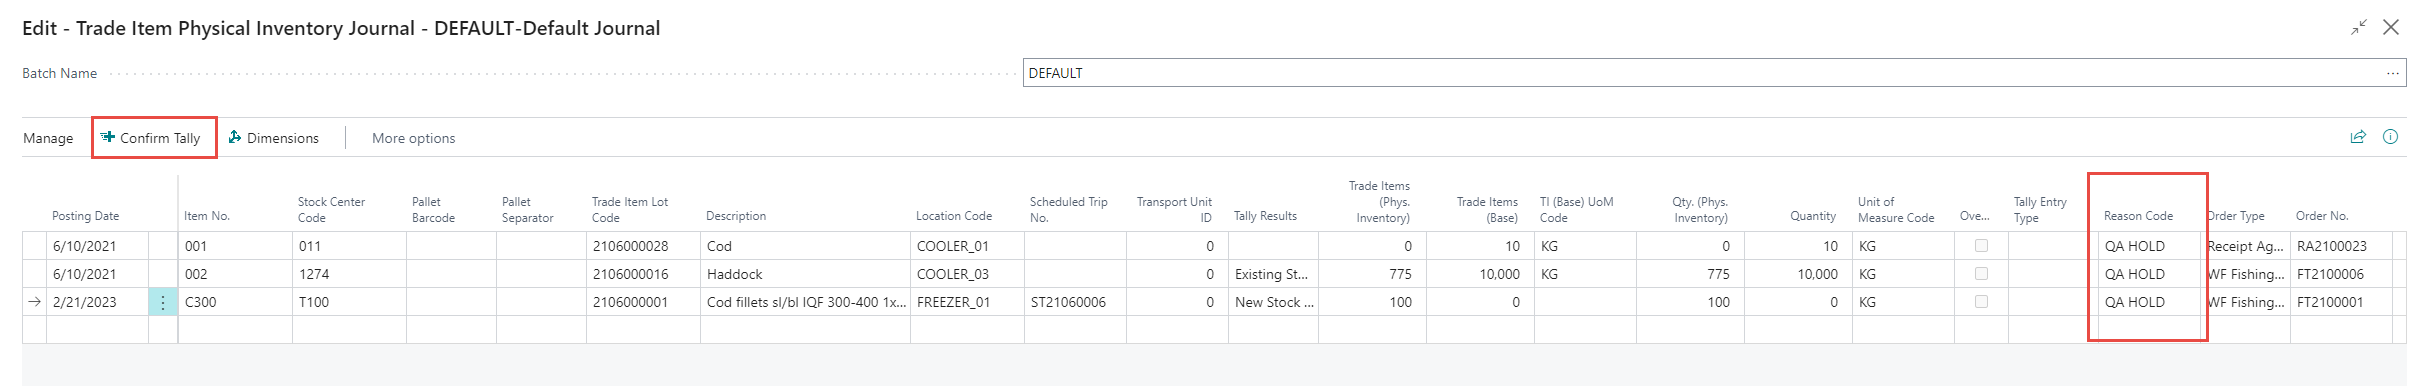Collapse the page with the shrink icon
The width and height of the screenshot is (2426, 386).
(2359, 28)
